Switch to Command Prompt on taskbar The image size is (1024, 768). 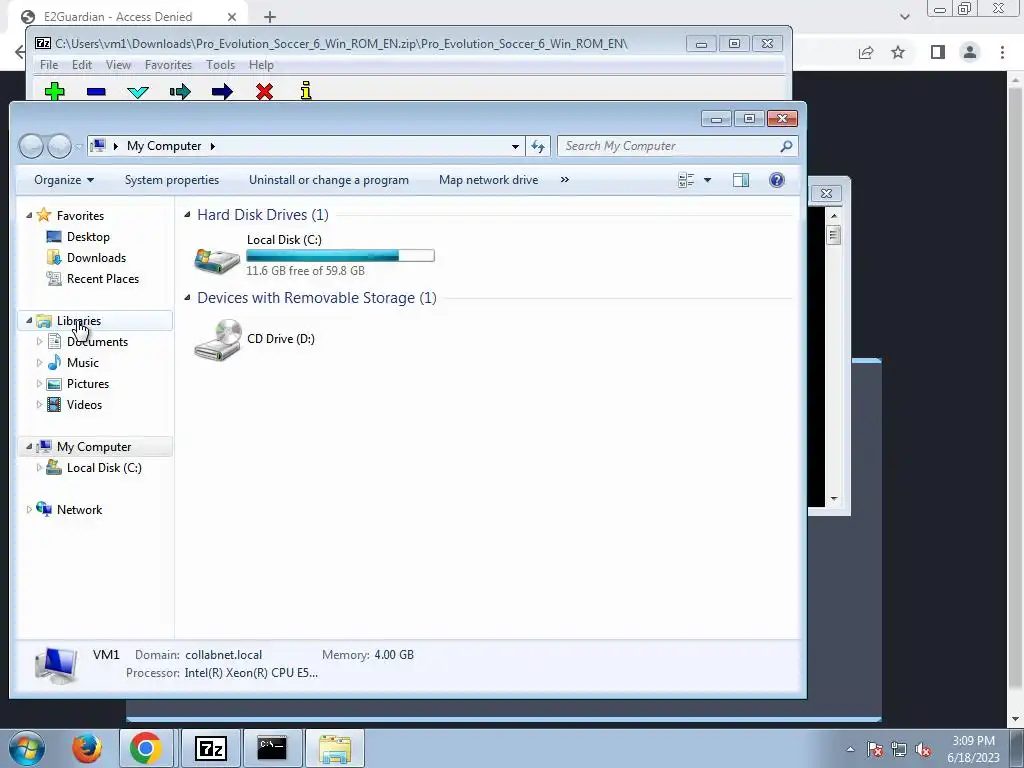[272, 748]
